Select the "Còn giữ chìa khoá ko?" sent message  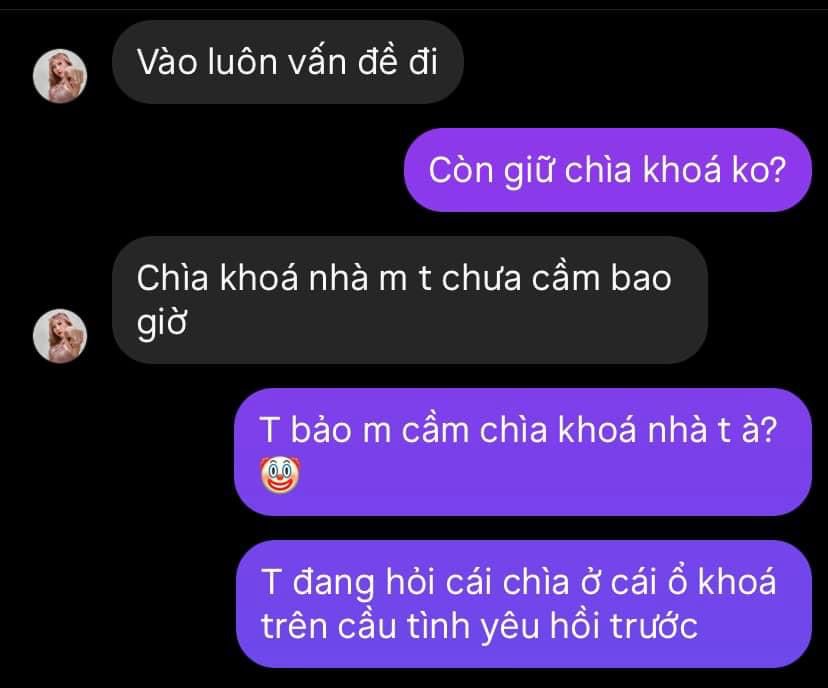point(607,170)
